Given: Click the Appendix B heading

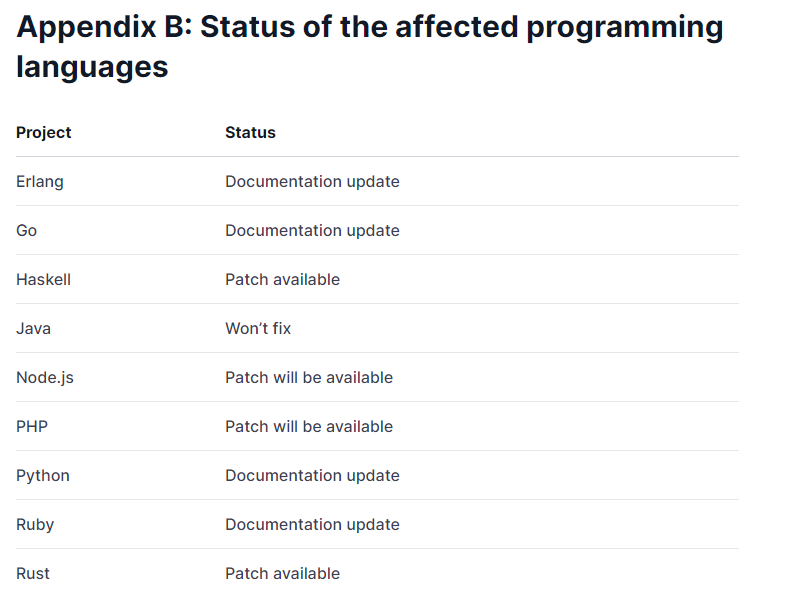Looking at the screenshot, I should pos(370,46).
